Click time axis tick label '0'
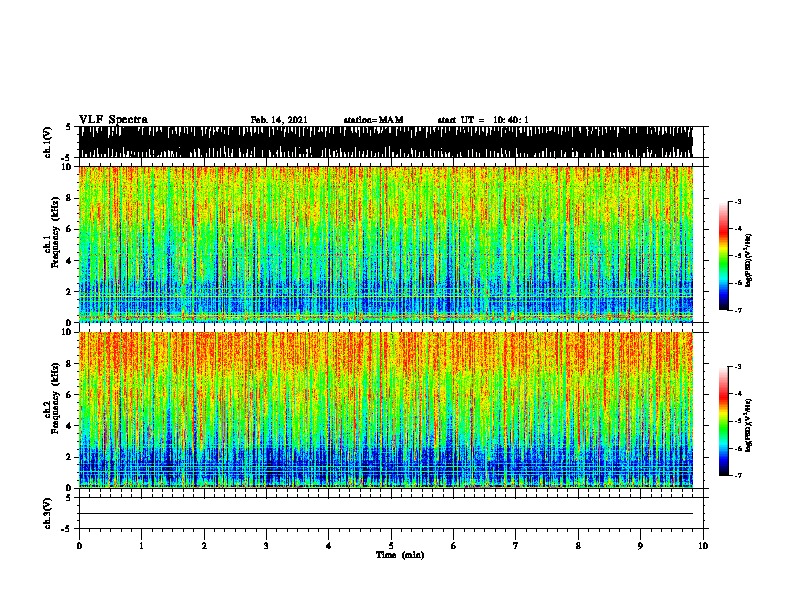Screen dimensions: 792x612 pos(79,546)
